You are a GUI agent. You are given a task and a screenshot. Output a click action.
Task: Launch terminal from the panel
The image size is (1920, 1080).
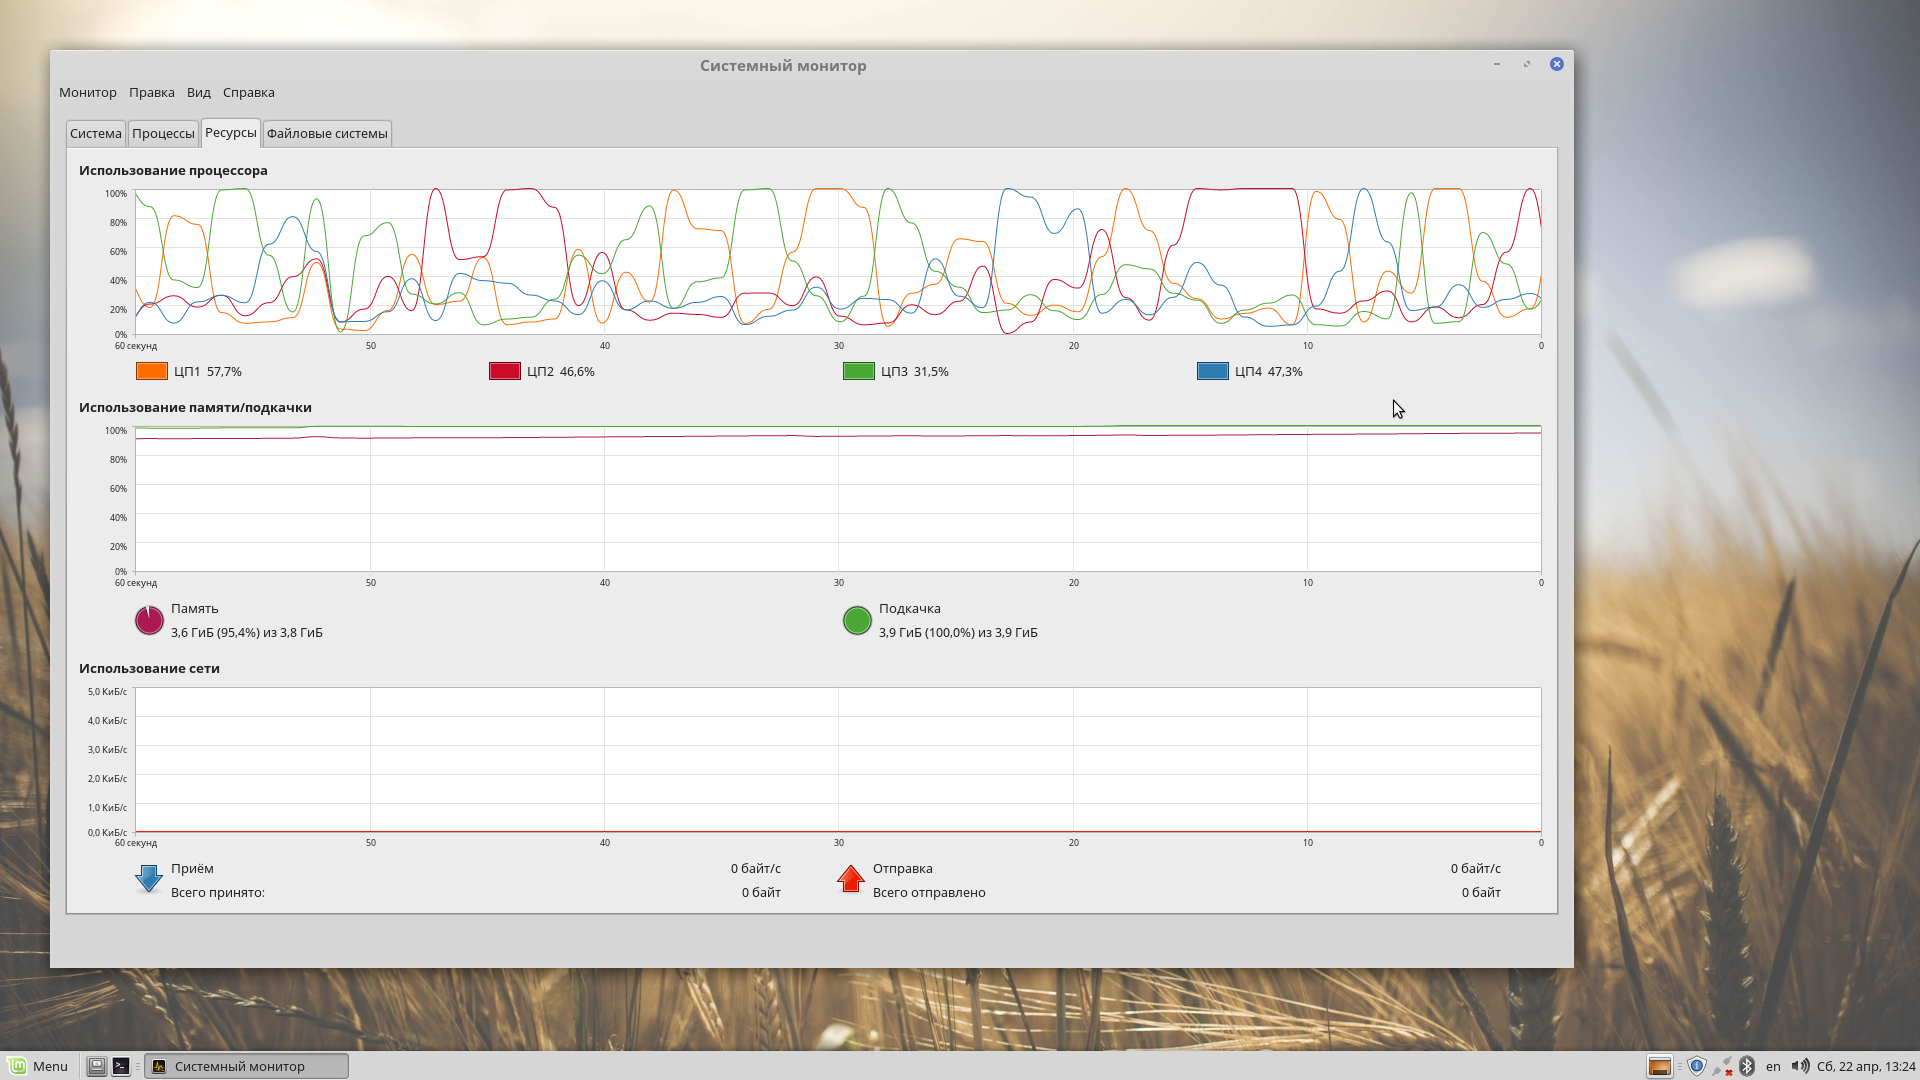(x=121, y=1066)
